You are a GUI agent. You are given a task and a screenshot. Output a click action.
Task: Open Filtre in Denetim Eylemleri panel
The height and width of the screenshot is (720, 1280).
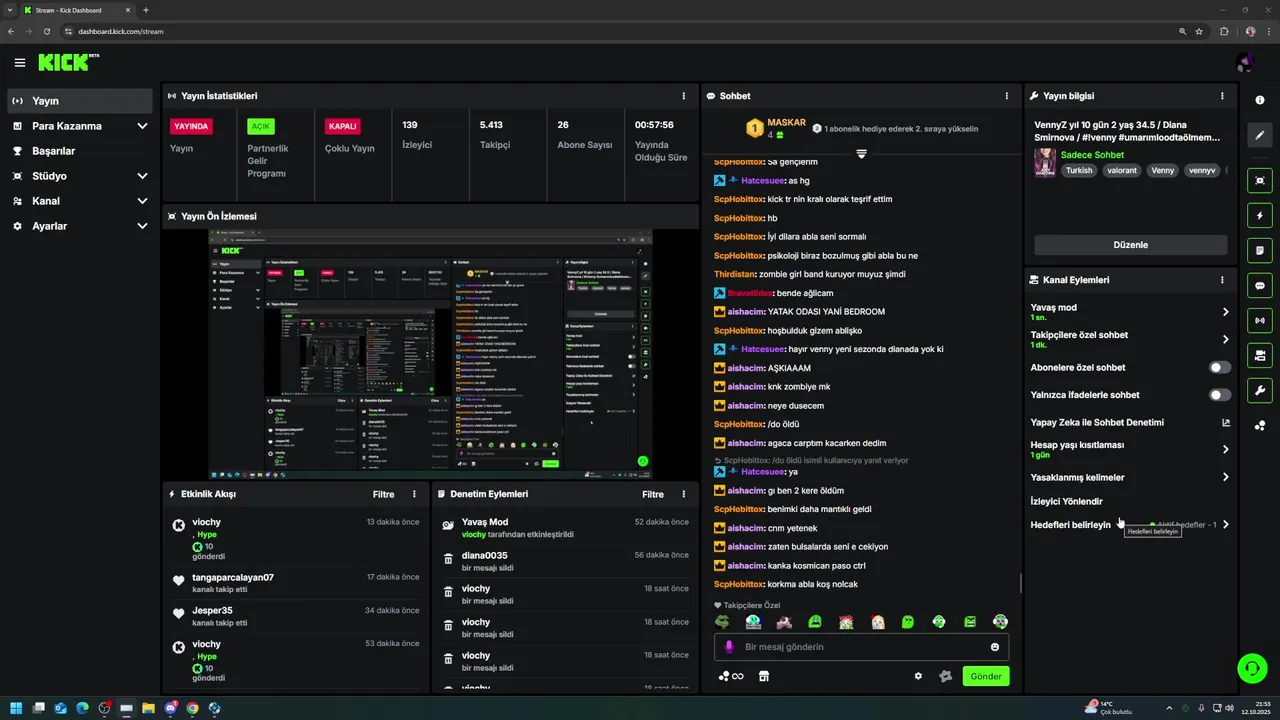653,494
